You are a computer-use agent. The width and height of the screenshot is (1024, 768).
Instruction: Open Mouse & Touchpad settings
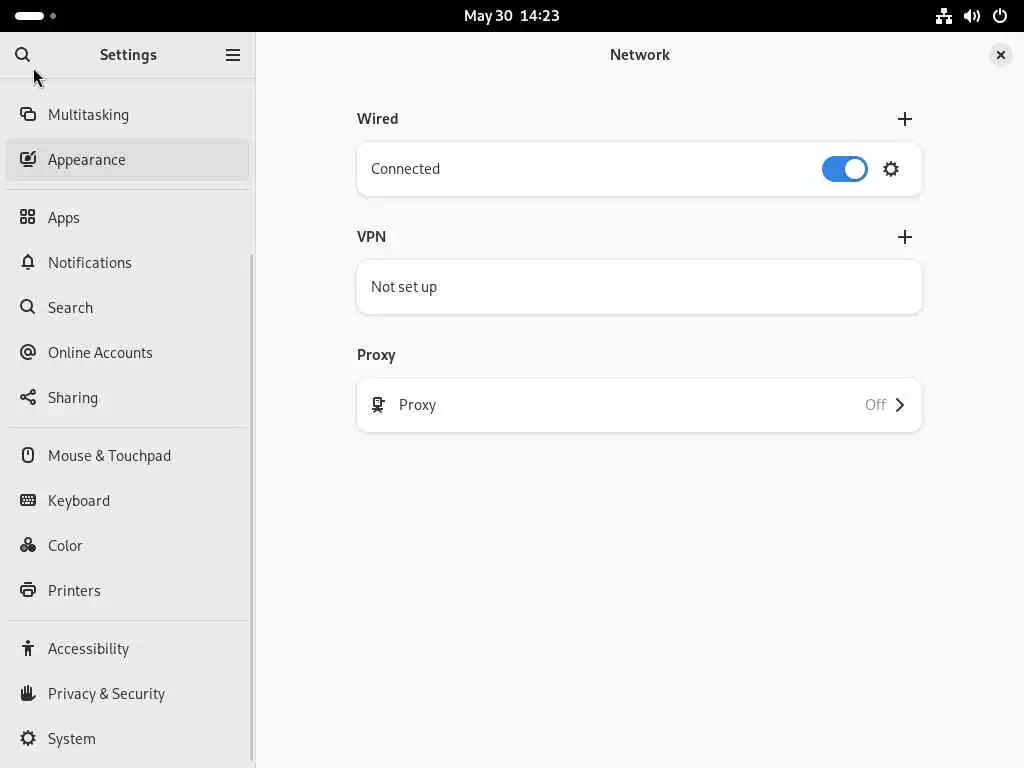point(128,455)
